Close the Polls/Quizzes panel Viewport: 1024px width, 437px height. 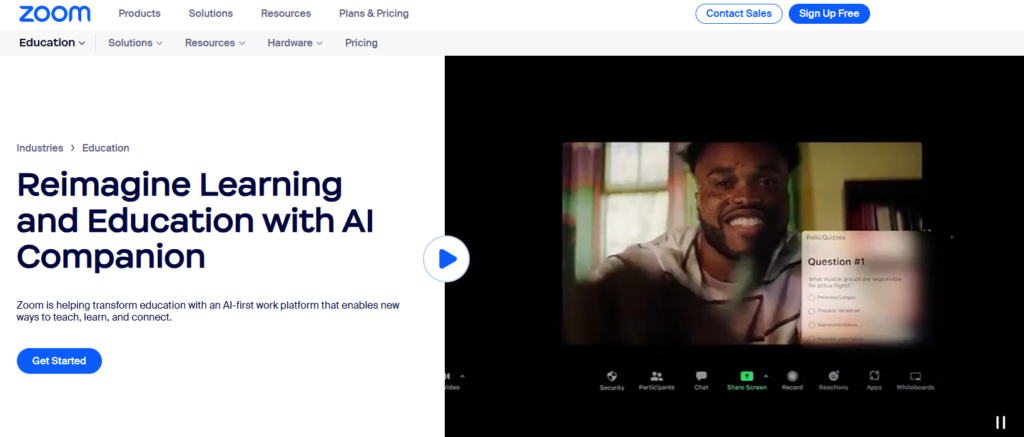(x=952, y=237)
